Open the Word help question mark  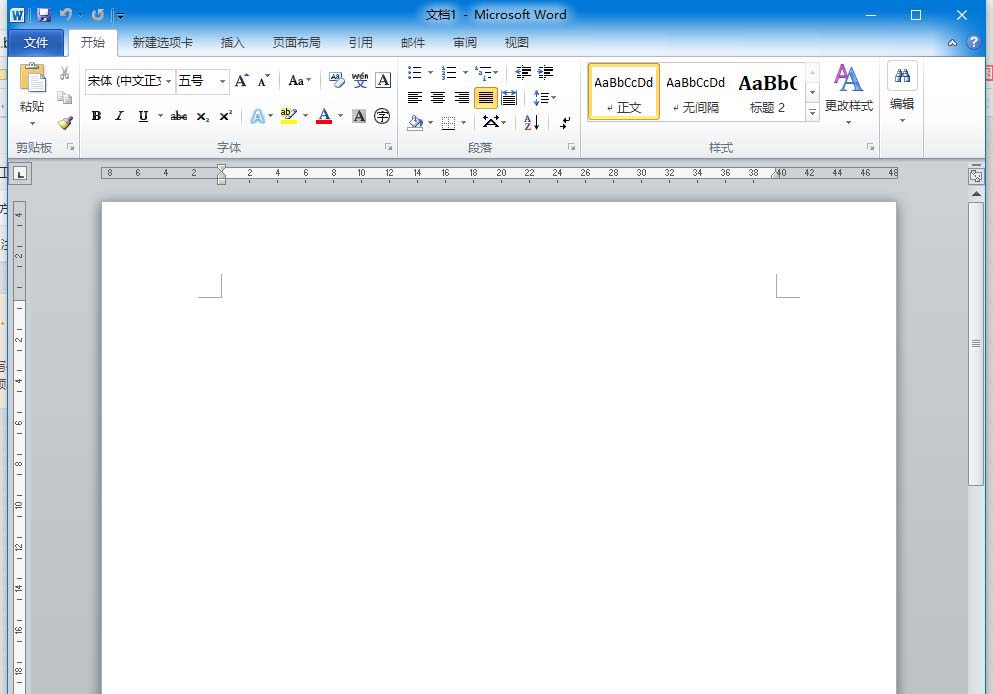(973, 43)
